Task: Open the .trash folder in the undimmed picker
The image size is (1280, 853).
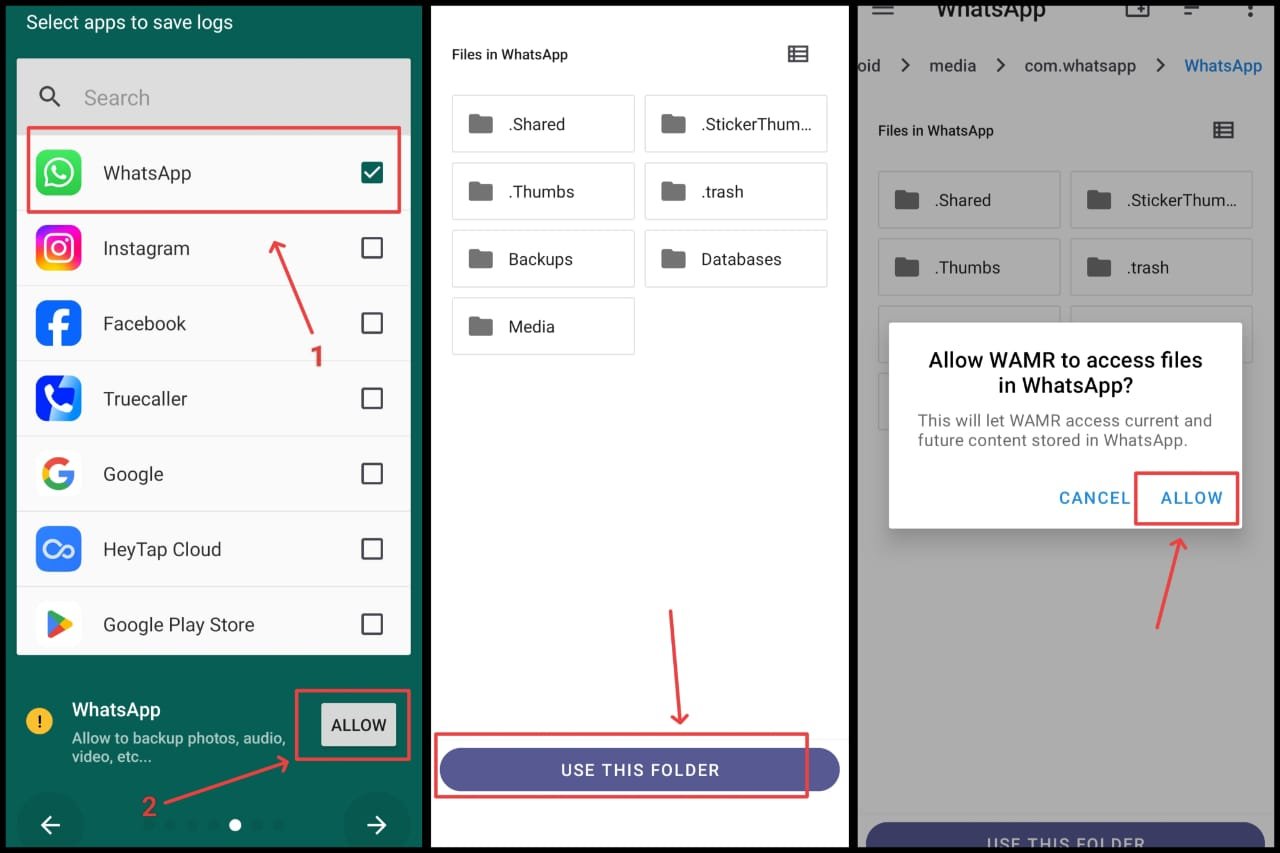Action: (736, 192)
